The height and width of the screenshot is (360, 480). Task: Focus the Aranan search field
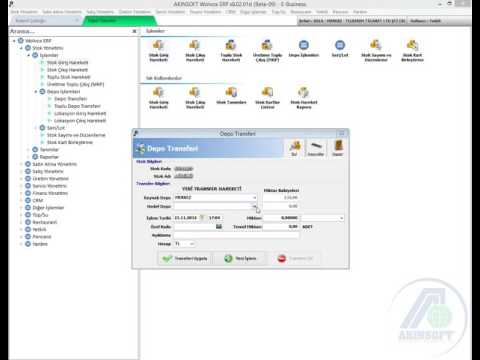pyautogui.click(x=70, y=31)
